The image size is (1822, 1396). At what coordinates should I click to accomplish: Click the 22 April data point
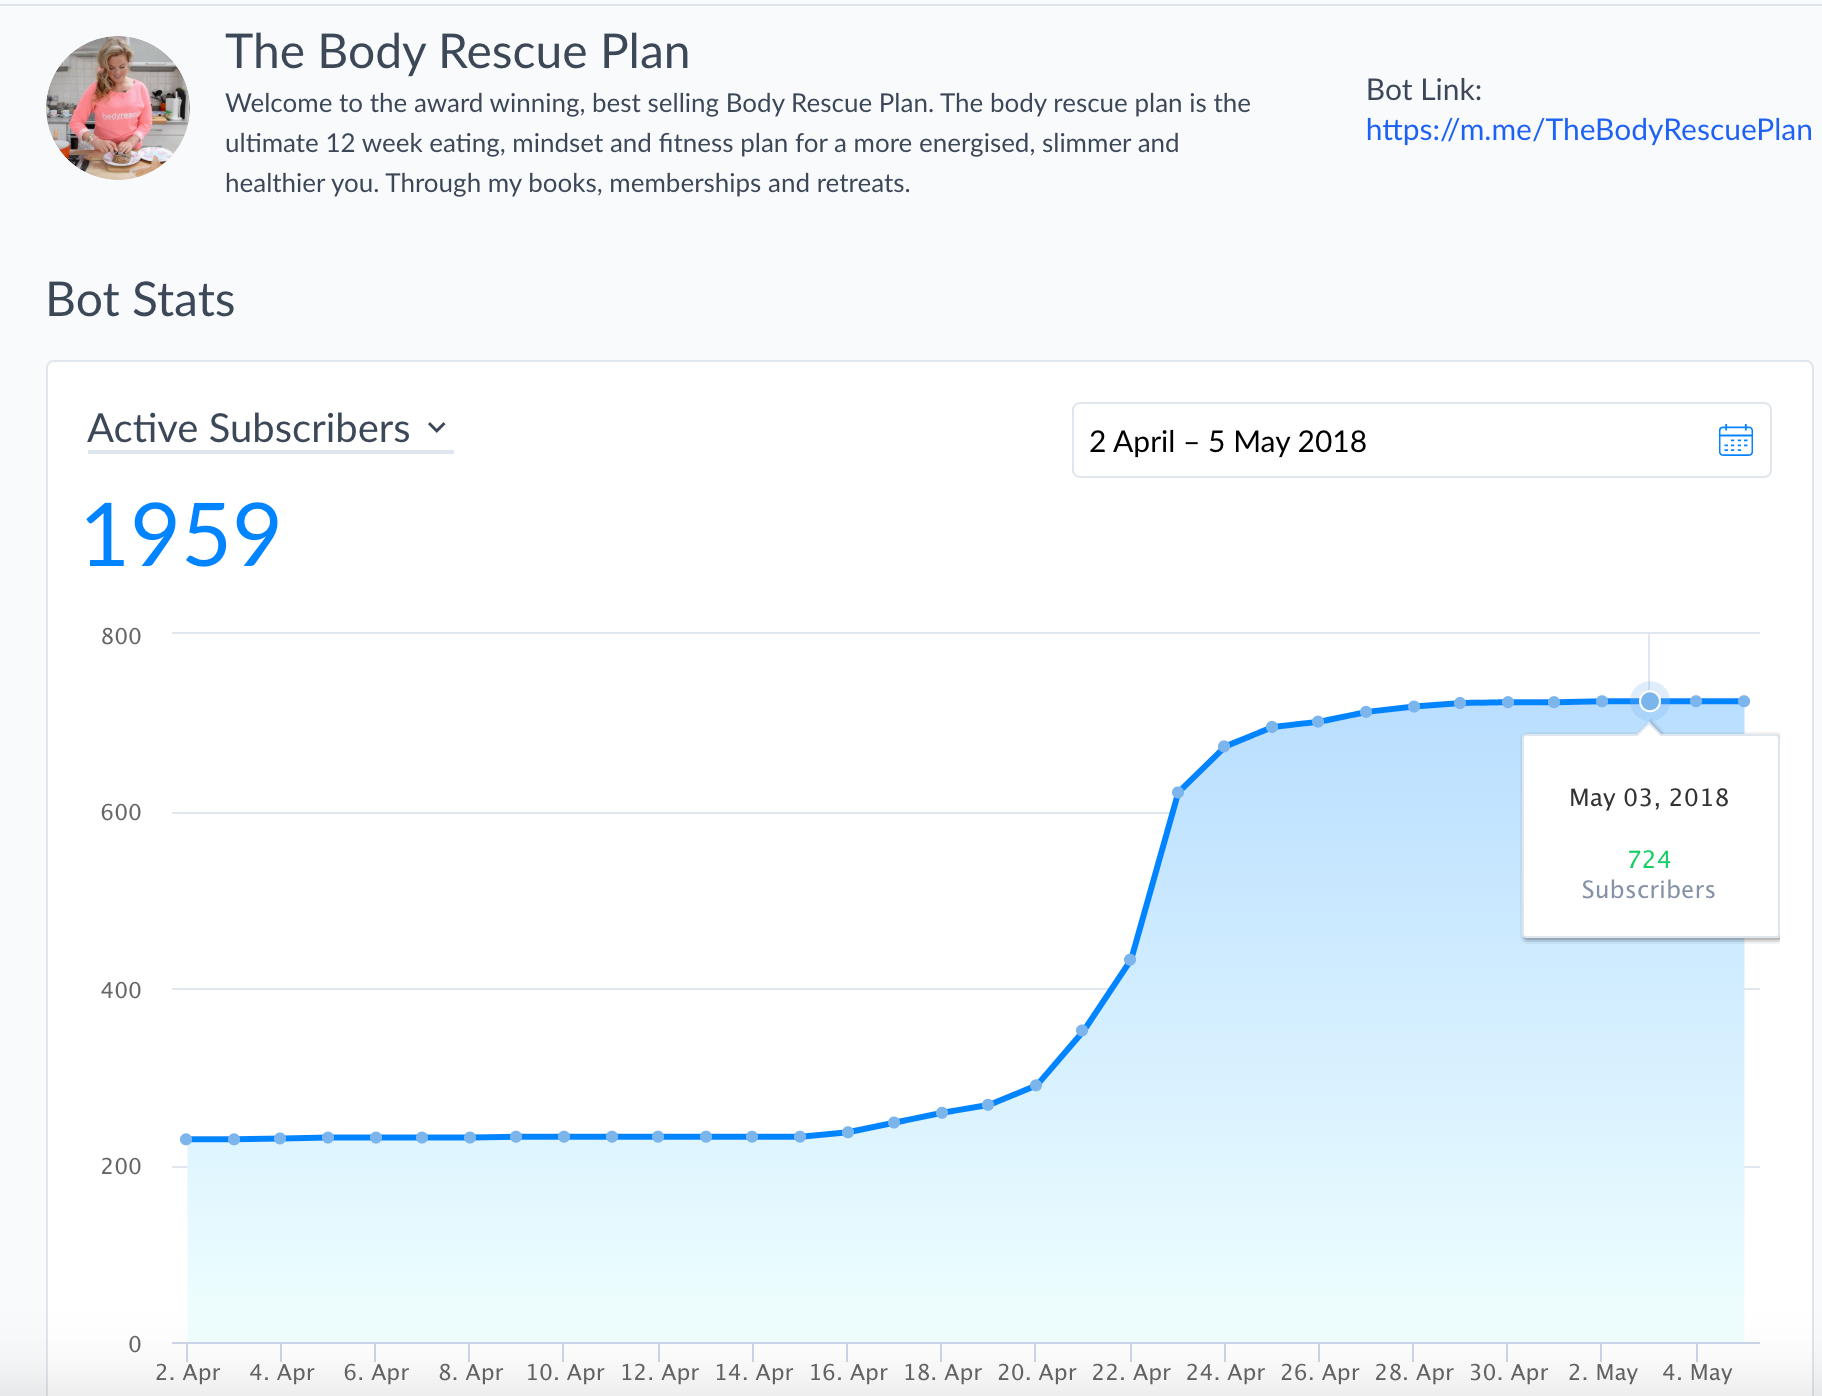click(x=1130, y=960)
